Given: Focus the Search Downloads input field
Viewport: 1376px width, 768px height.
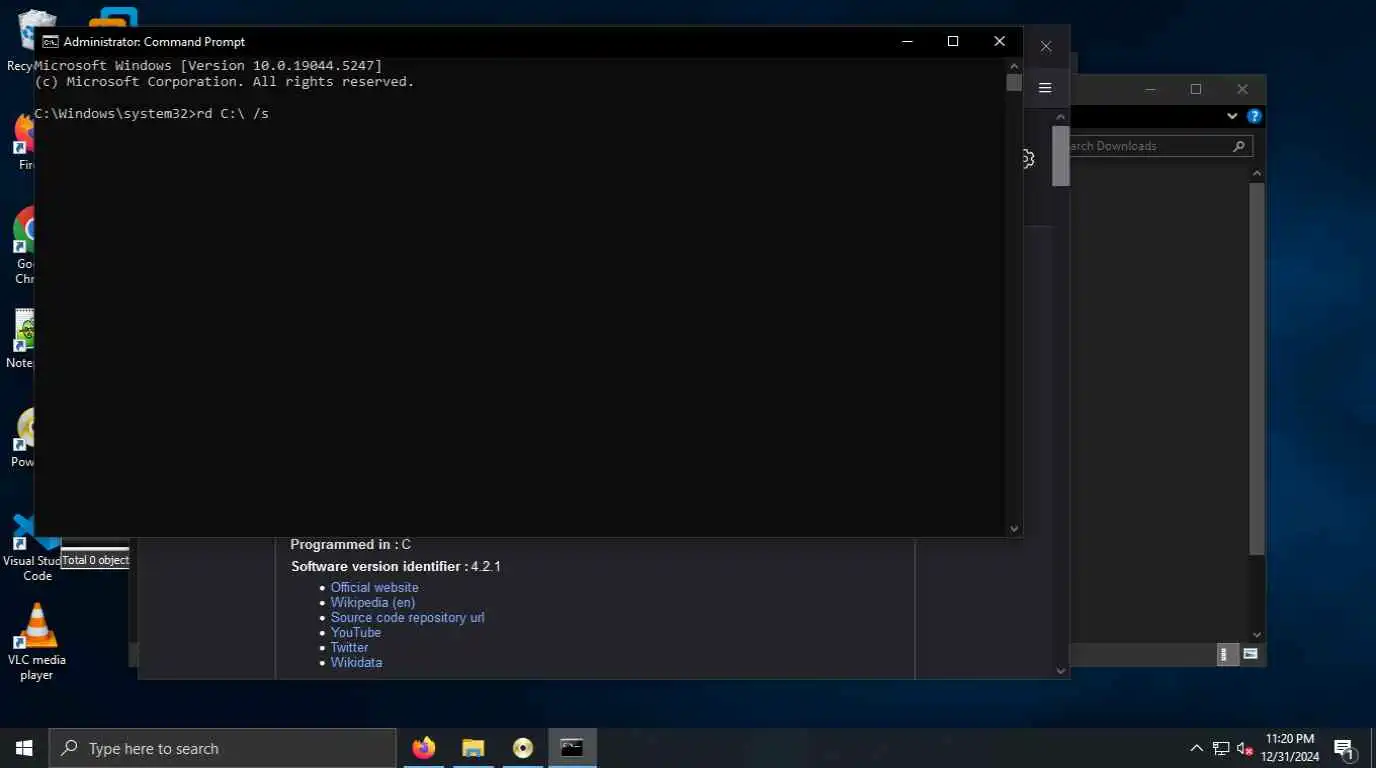Looking at the screenshot, I should (x=1148, y=146).
